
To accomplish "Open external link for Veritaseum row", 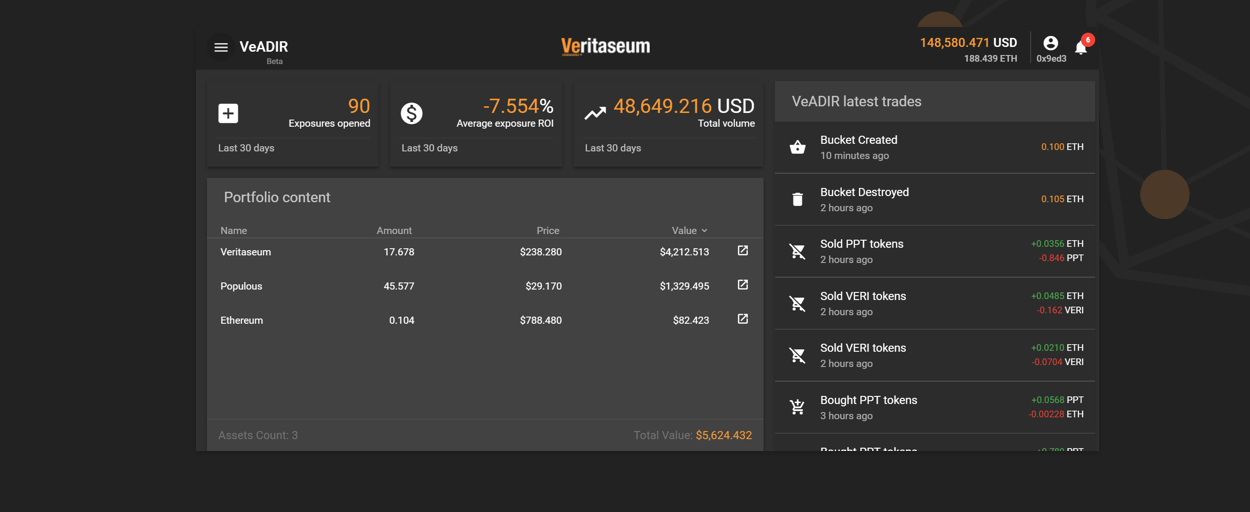I will pyautogui.click(x=742, y=251).
